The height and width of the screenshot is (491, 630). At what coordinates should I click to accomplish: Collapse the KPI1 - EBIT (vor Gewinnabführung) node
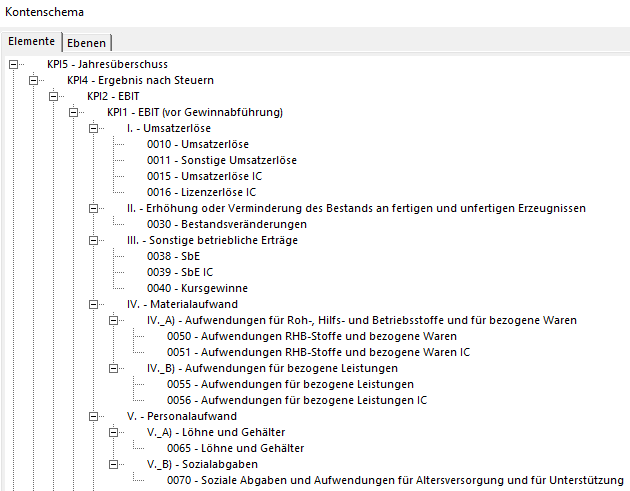74,112
